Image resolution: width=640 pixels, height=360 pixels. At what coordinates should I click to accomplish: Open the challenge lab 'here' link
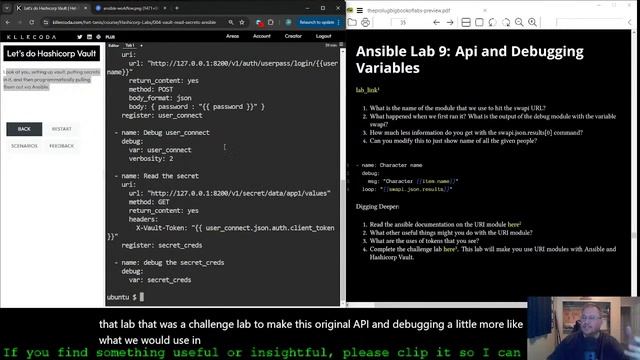click(450, 249)
